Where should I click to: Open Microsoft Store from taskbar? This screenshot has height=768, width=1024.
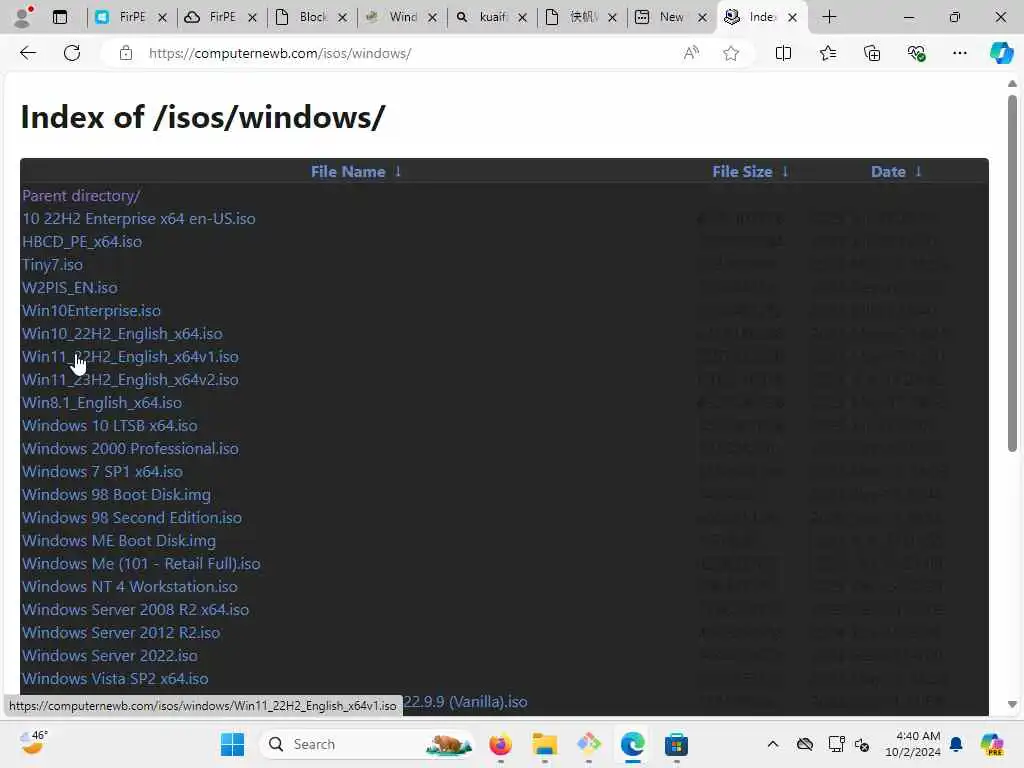676,744
